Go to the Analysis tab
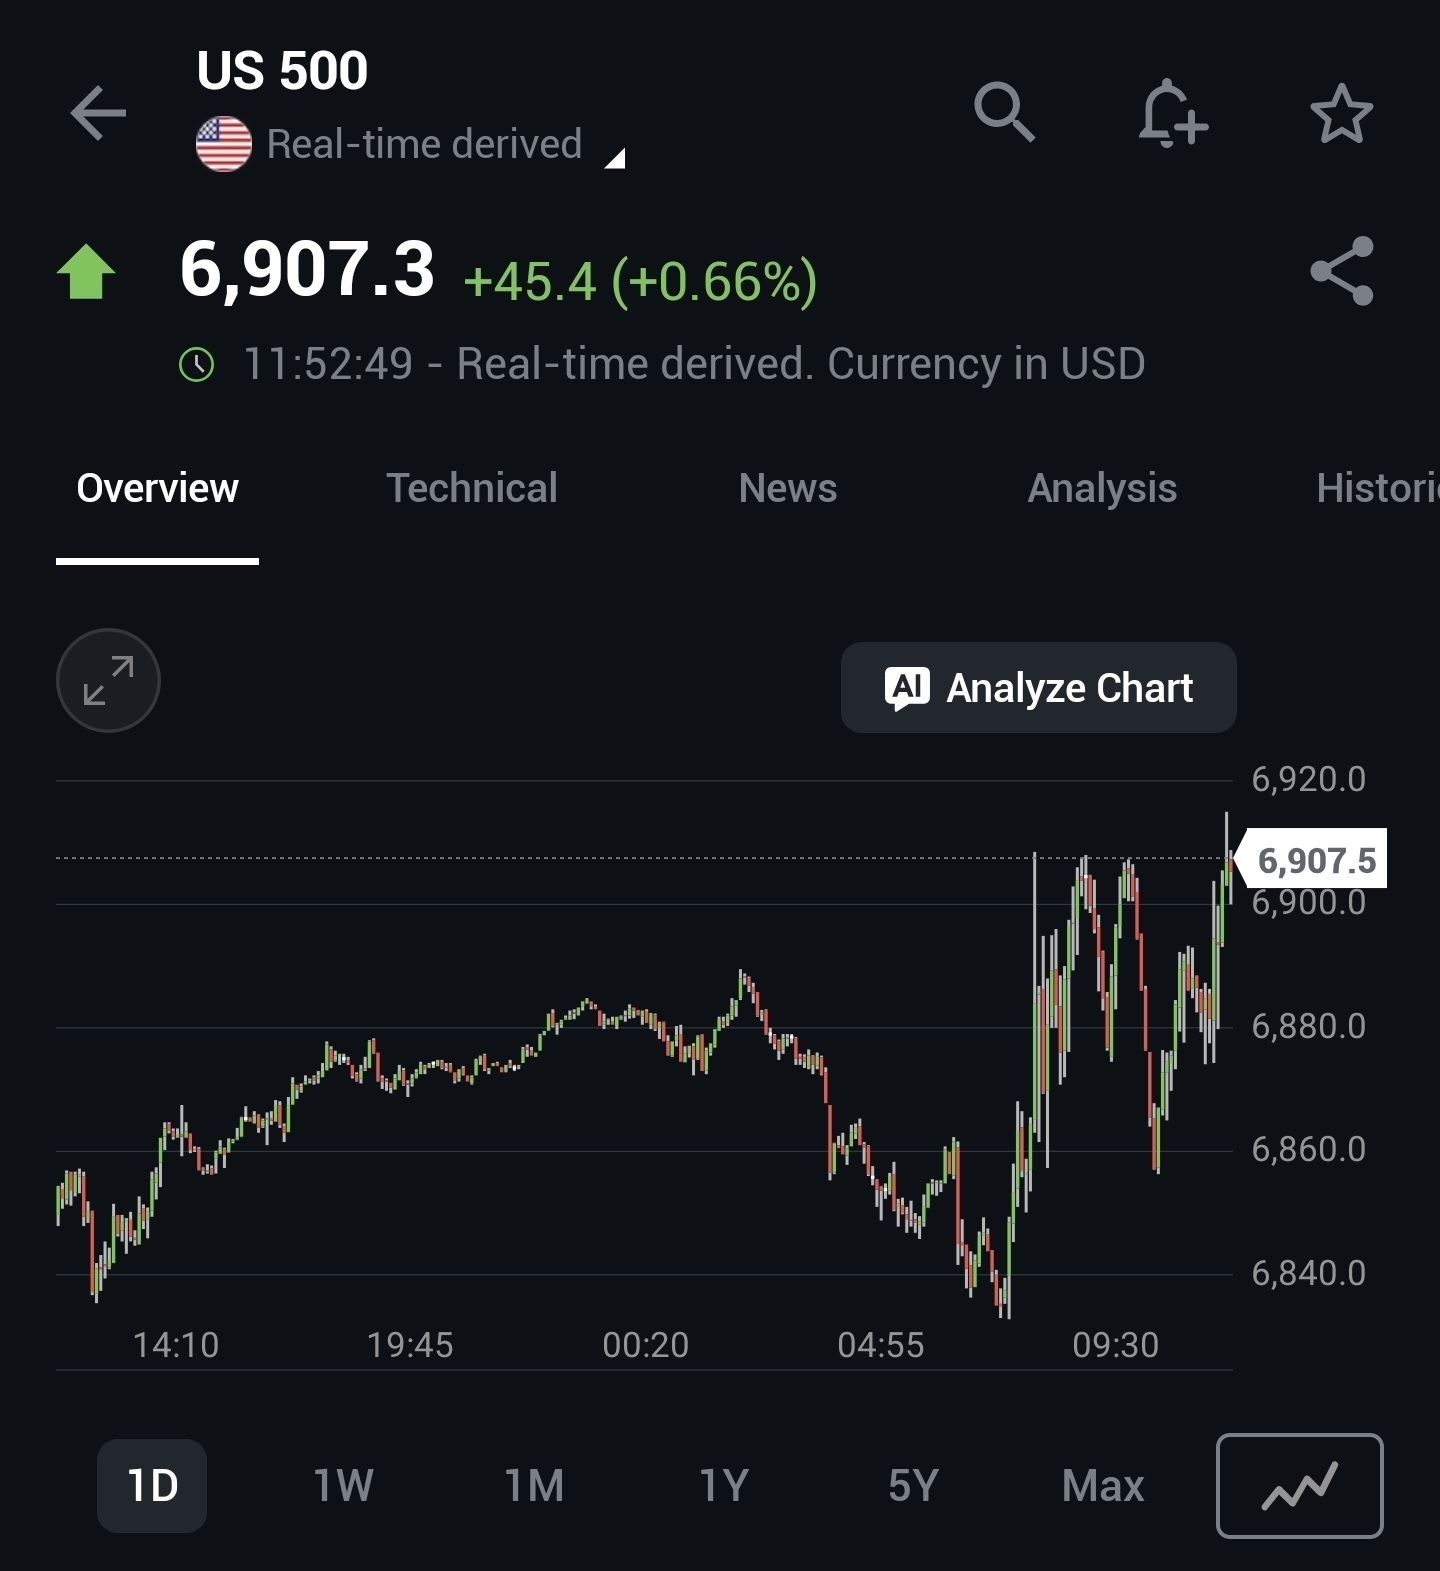Screen dimensions: 1440x1571 click(1102, 489)
